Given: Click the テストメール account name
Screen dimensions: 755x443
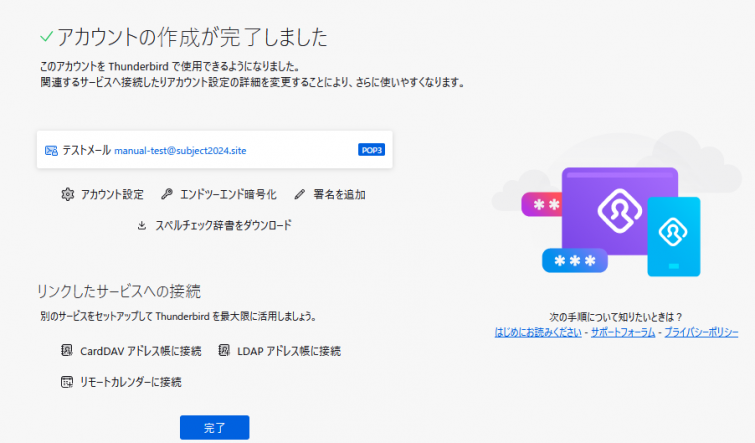Looking at the screenshot, I should 86,151.
